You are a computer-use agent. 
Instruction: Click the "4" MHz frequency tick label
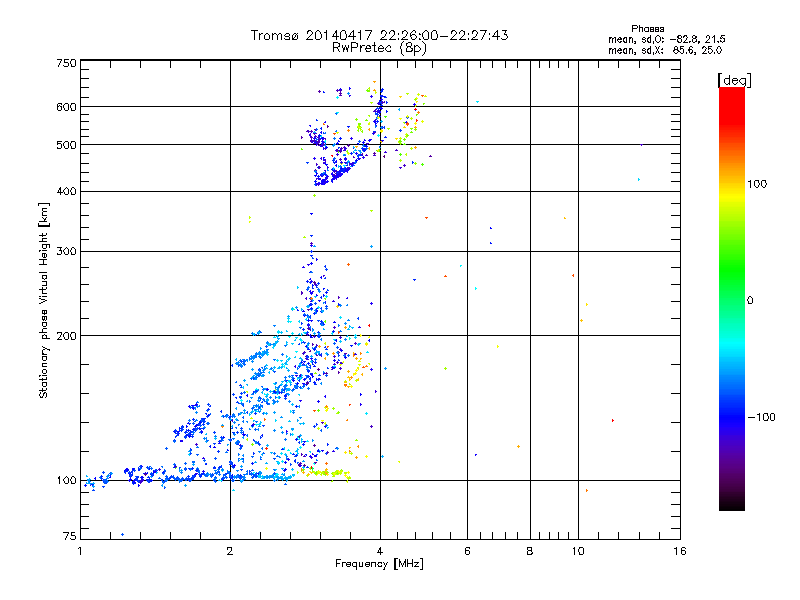(x=380, y=551)
